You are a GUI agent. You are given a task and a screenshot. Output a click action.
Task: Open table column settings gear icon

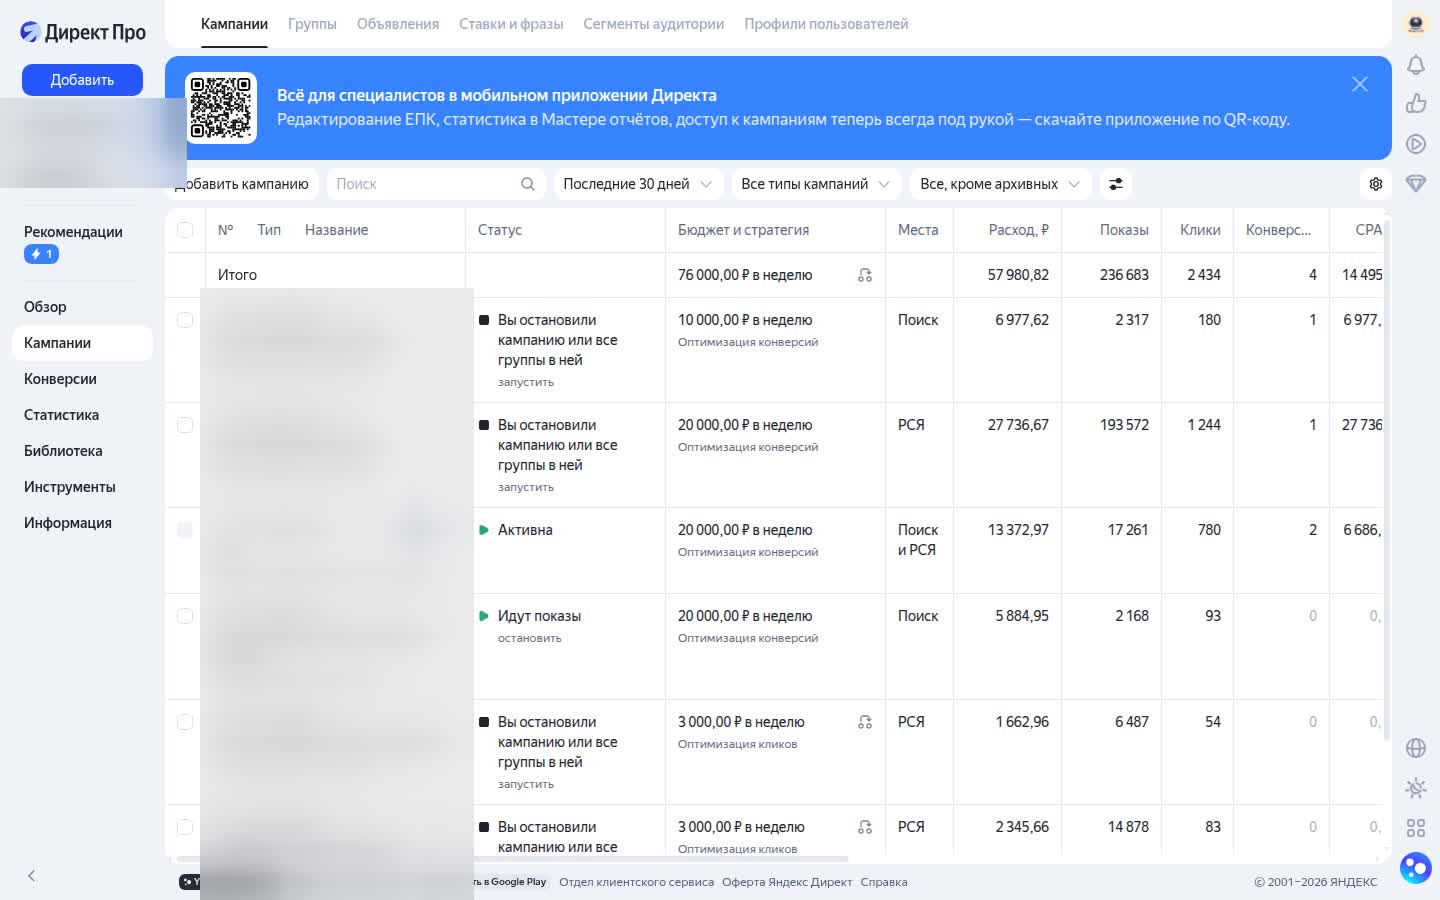point(1376,184)
